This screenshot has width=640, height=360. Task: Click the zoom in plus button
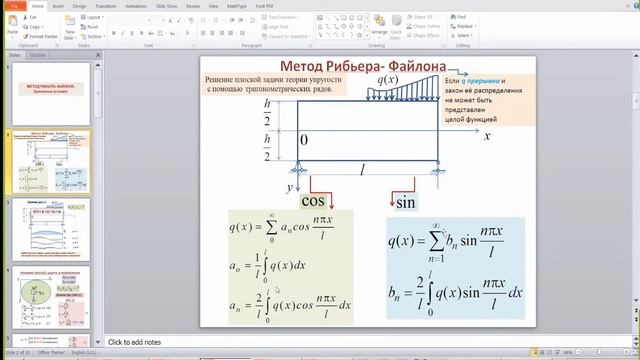point(626,352)
